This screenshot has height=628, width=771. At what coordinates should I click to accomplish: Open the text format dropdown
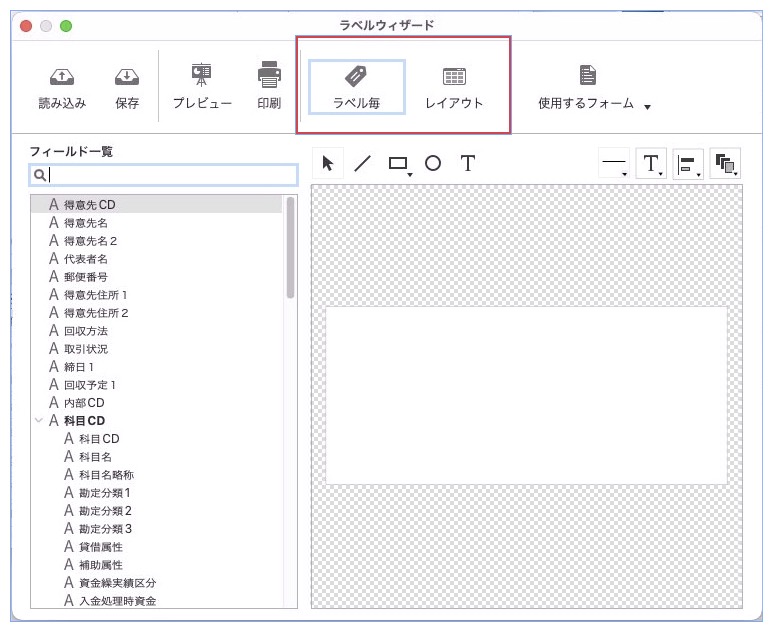(x=651, y=164)
